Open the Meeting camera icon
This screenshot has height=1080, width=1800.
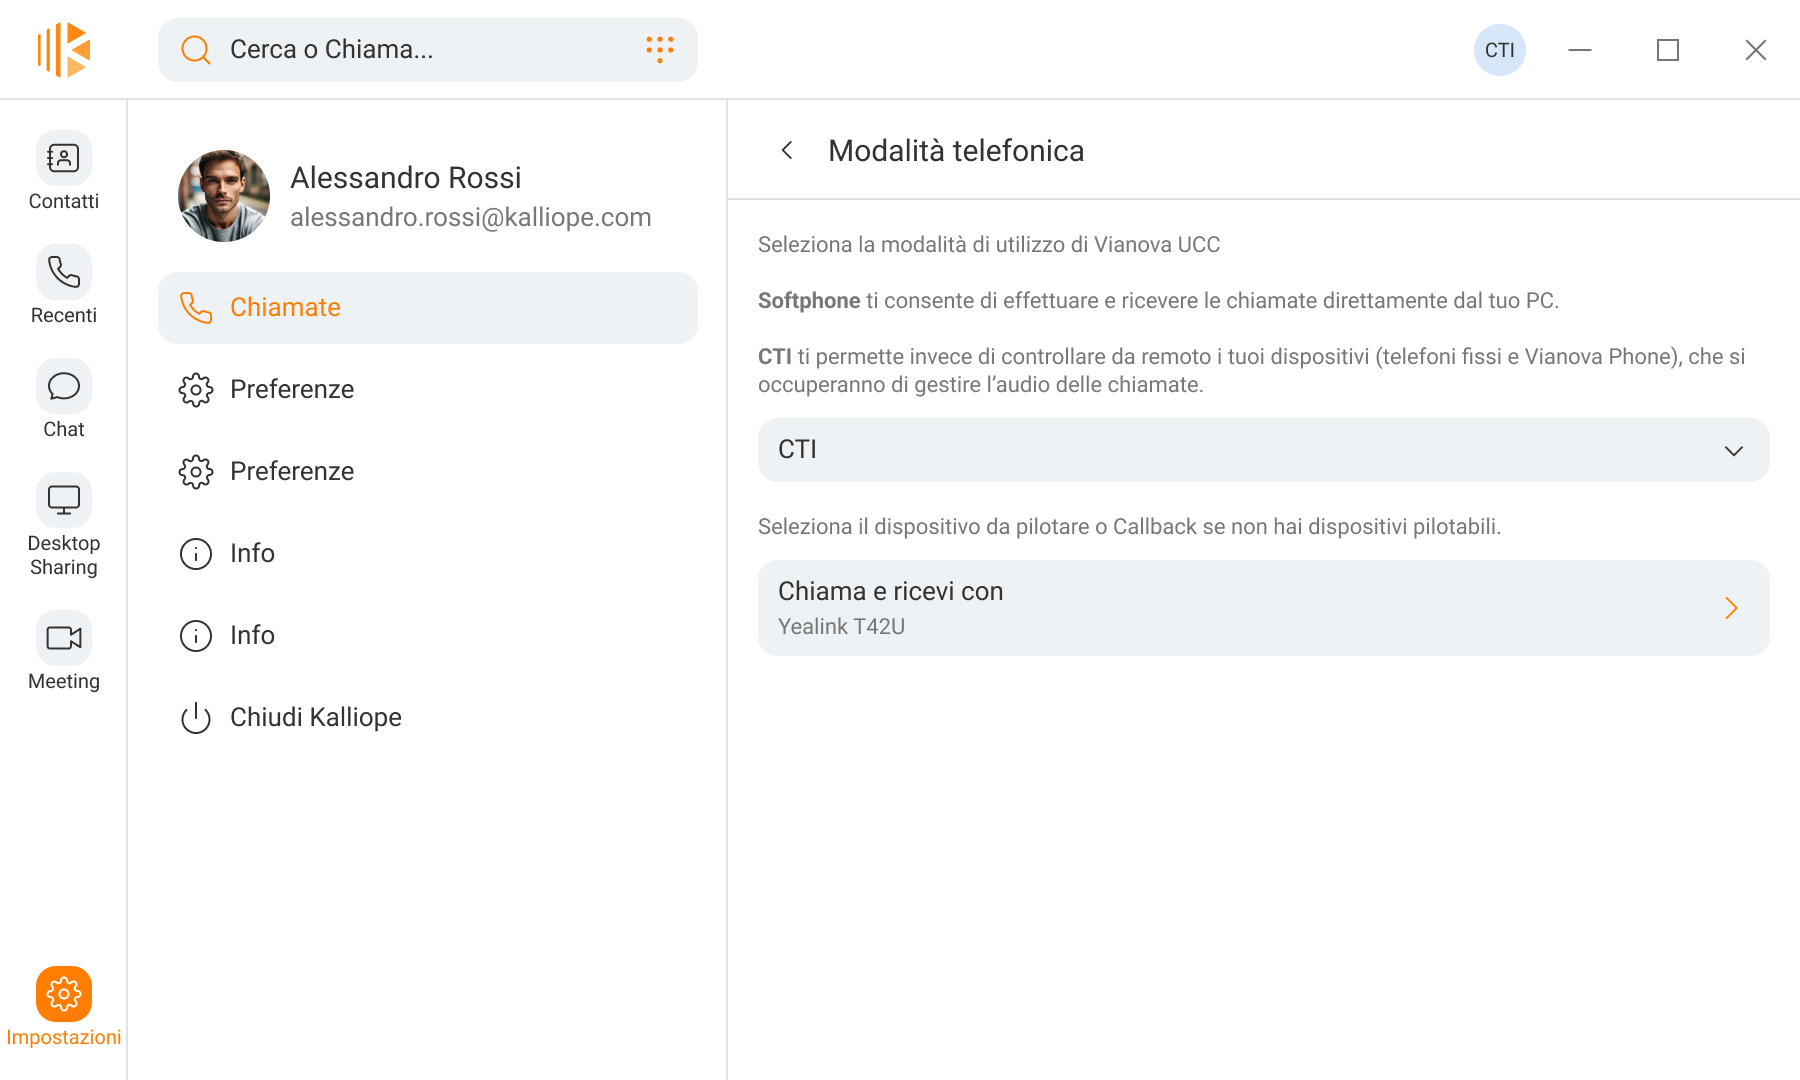click(x=64, y=638)
